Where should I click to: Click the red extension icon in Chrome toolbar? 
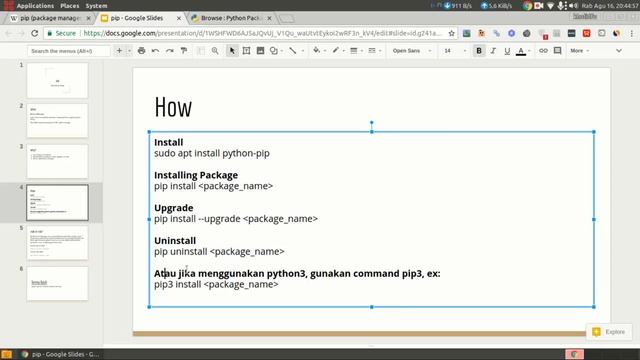[587, 33]
